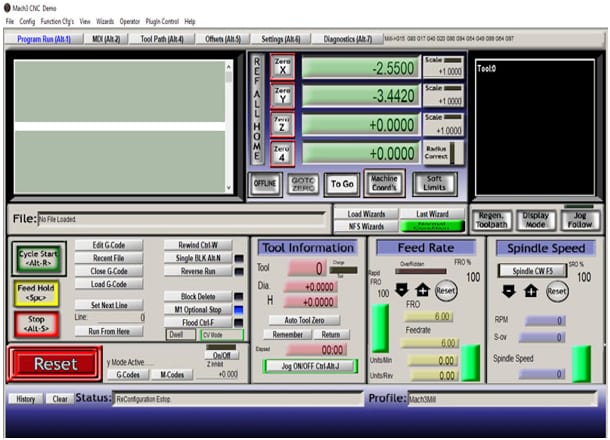Open the Wizards menu
This screenshot has width=610, height=440.
point(105,21)
